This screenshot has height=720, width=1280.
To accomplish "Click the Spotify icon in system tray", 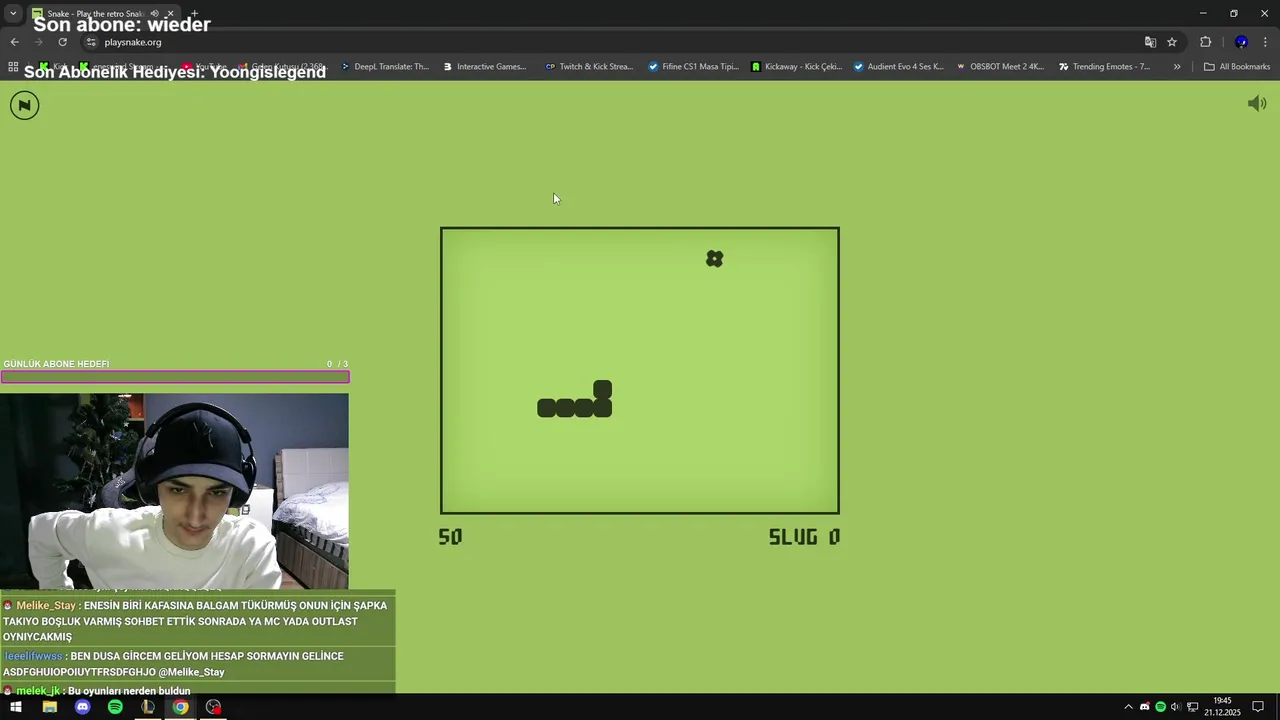I will (x=1160, y=707).
